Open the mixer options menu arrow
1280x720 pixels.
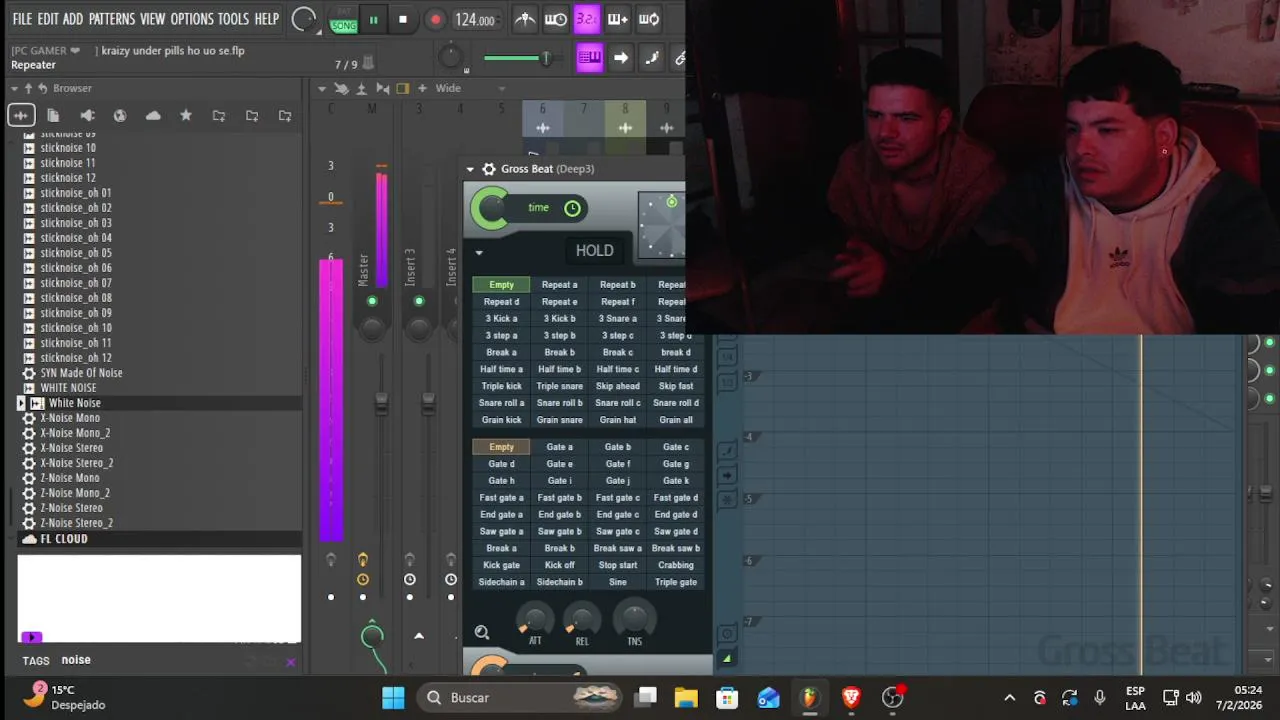(x=322, y=88)
